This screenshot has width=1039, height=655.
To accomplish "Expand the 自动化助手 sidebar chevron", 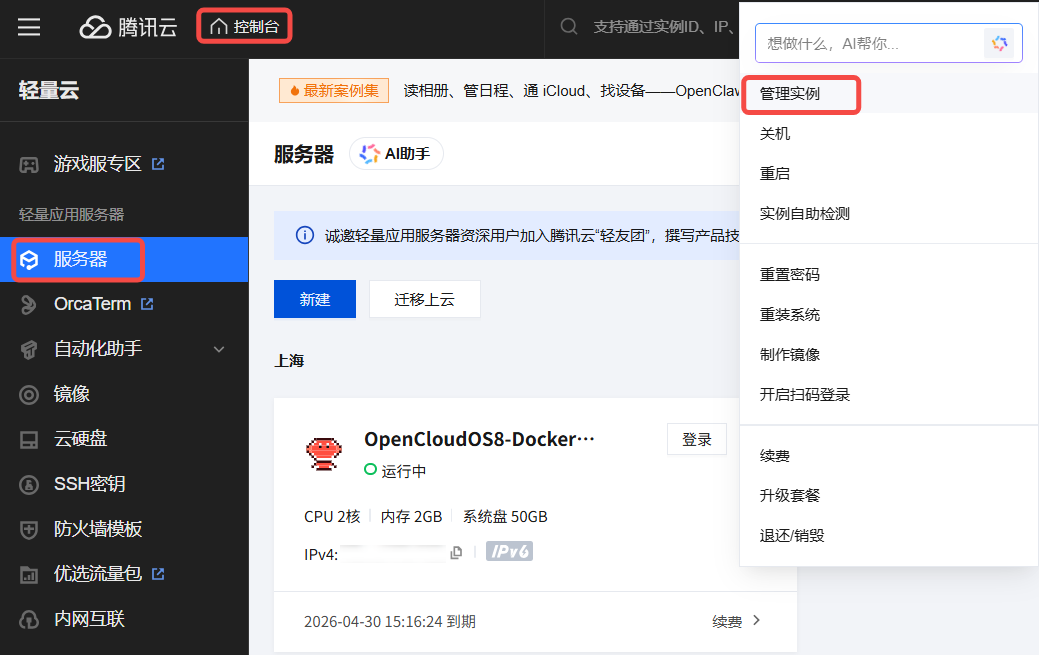I will (220, 349).
